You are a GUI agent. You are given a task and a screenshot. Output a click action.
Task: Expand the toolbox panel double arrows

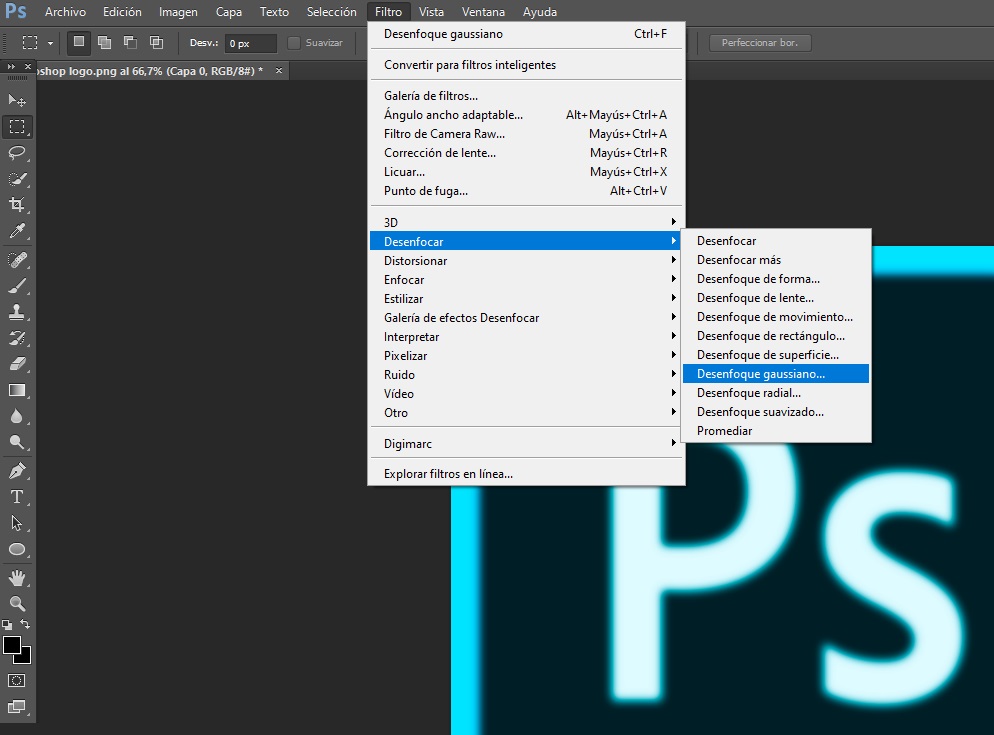11,67
